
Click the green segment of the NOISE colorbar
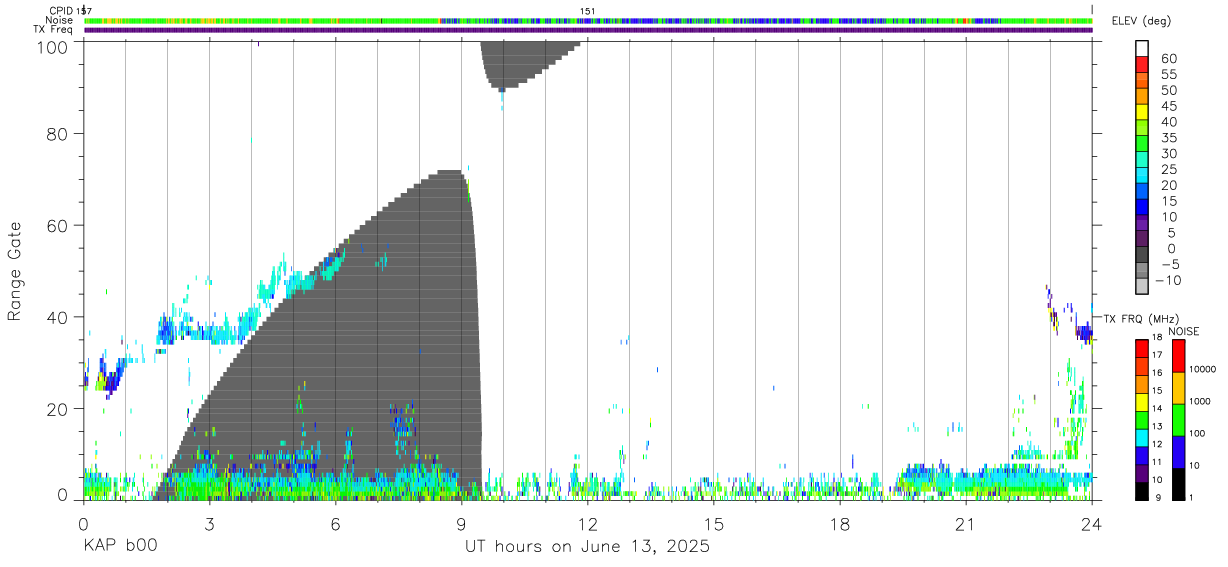[1178, 420]
